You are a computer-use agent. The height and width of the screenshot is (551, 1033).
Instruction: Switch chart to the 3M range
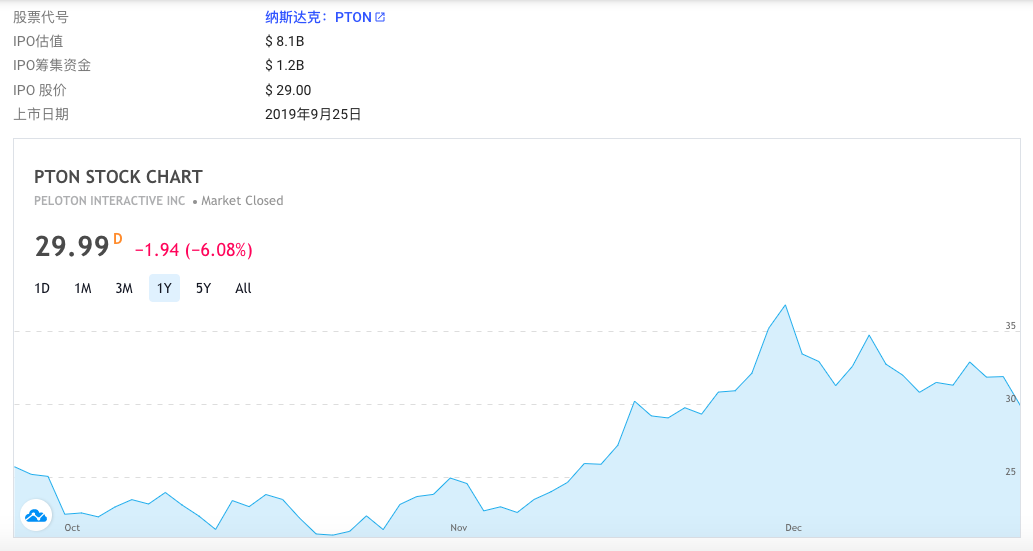click(x=124, y=288)
